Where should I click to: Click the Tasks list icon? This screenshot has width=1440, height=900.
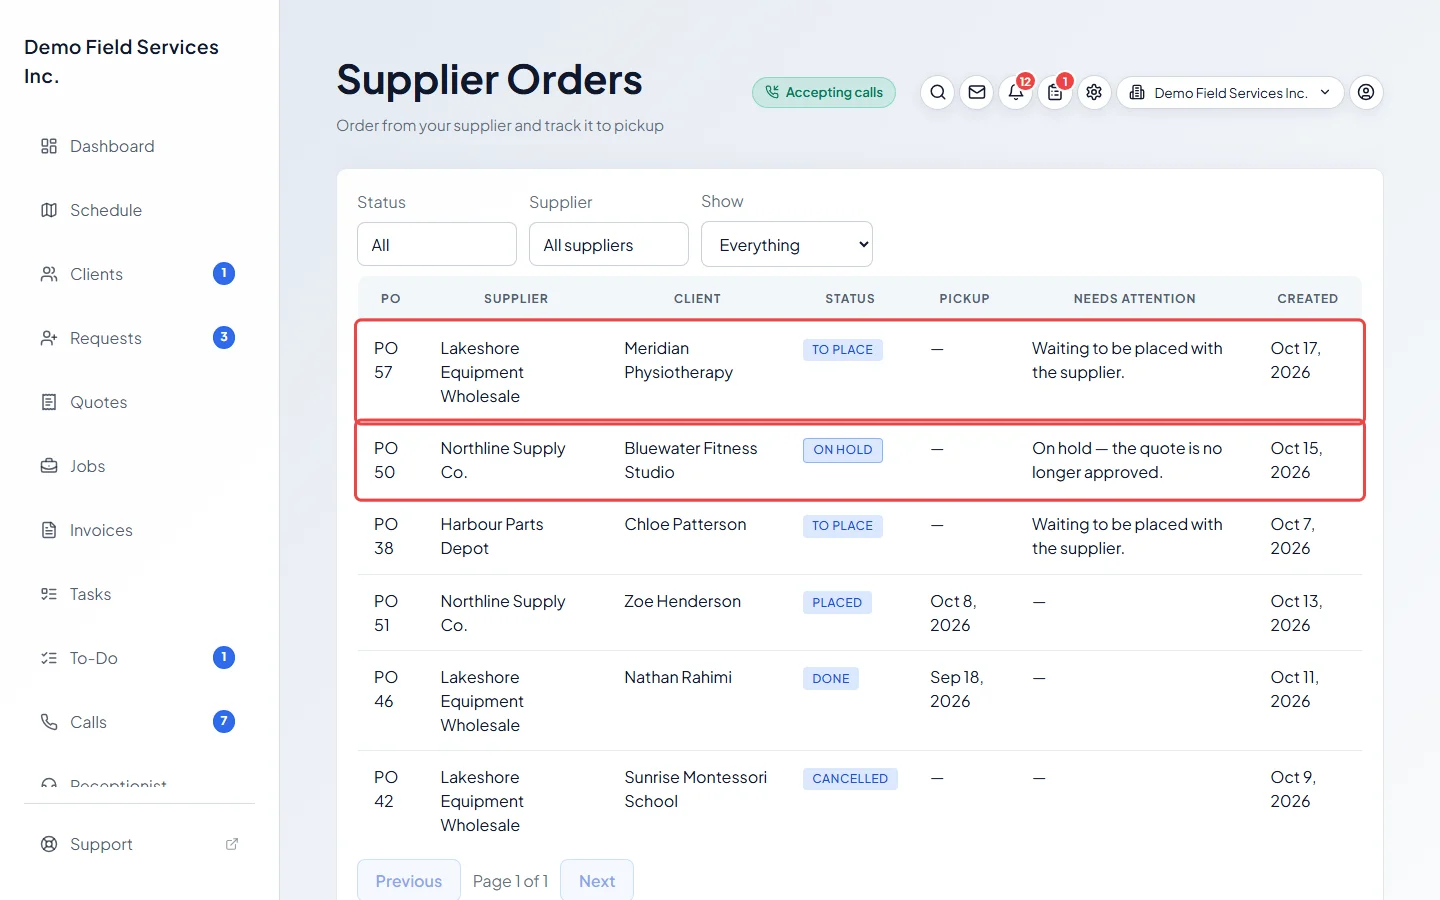pyautogui.click(x=49, y=594)
